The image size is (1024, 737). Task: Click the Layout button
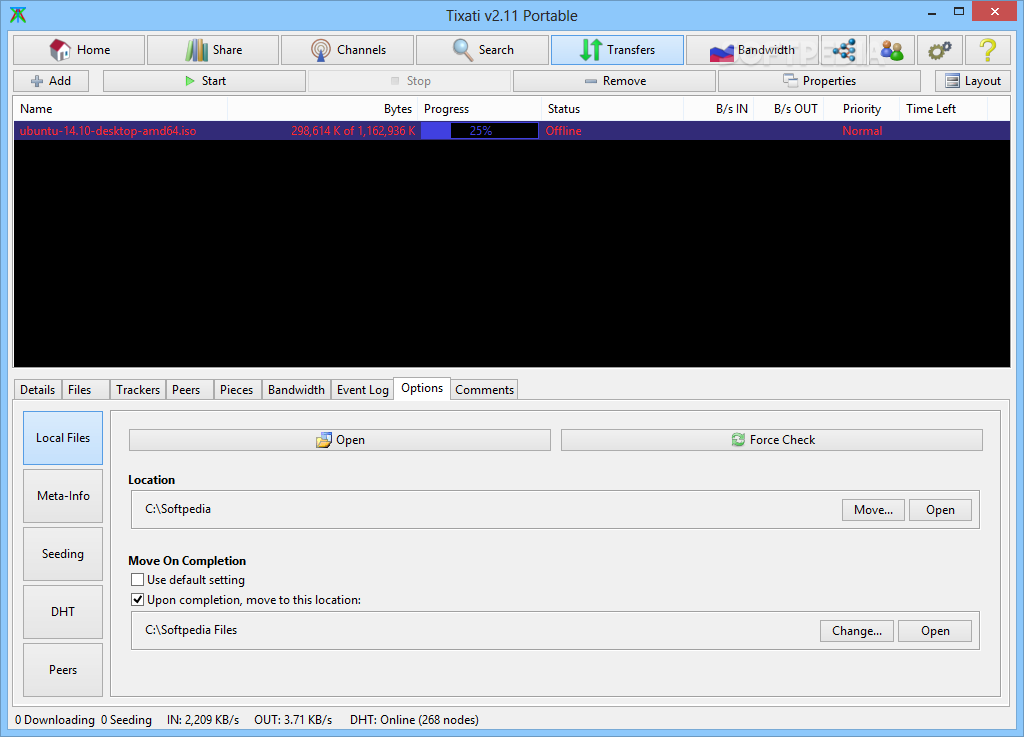click(973, 81)
